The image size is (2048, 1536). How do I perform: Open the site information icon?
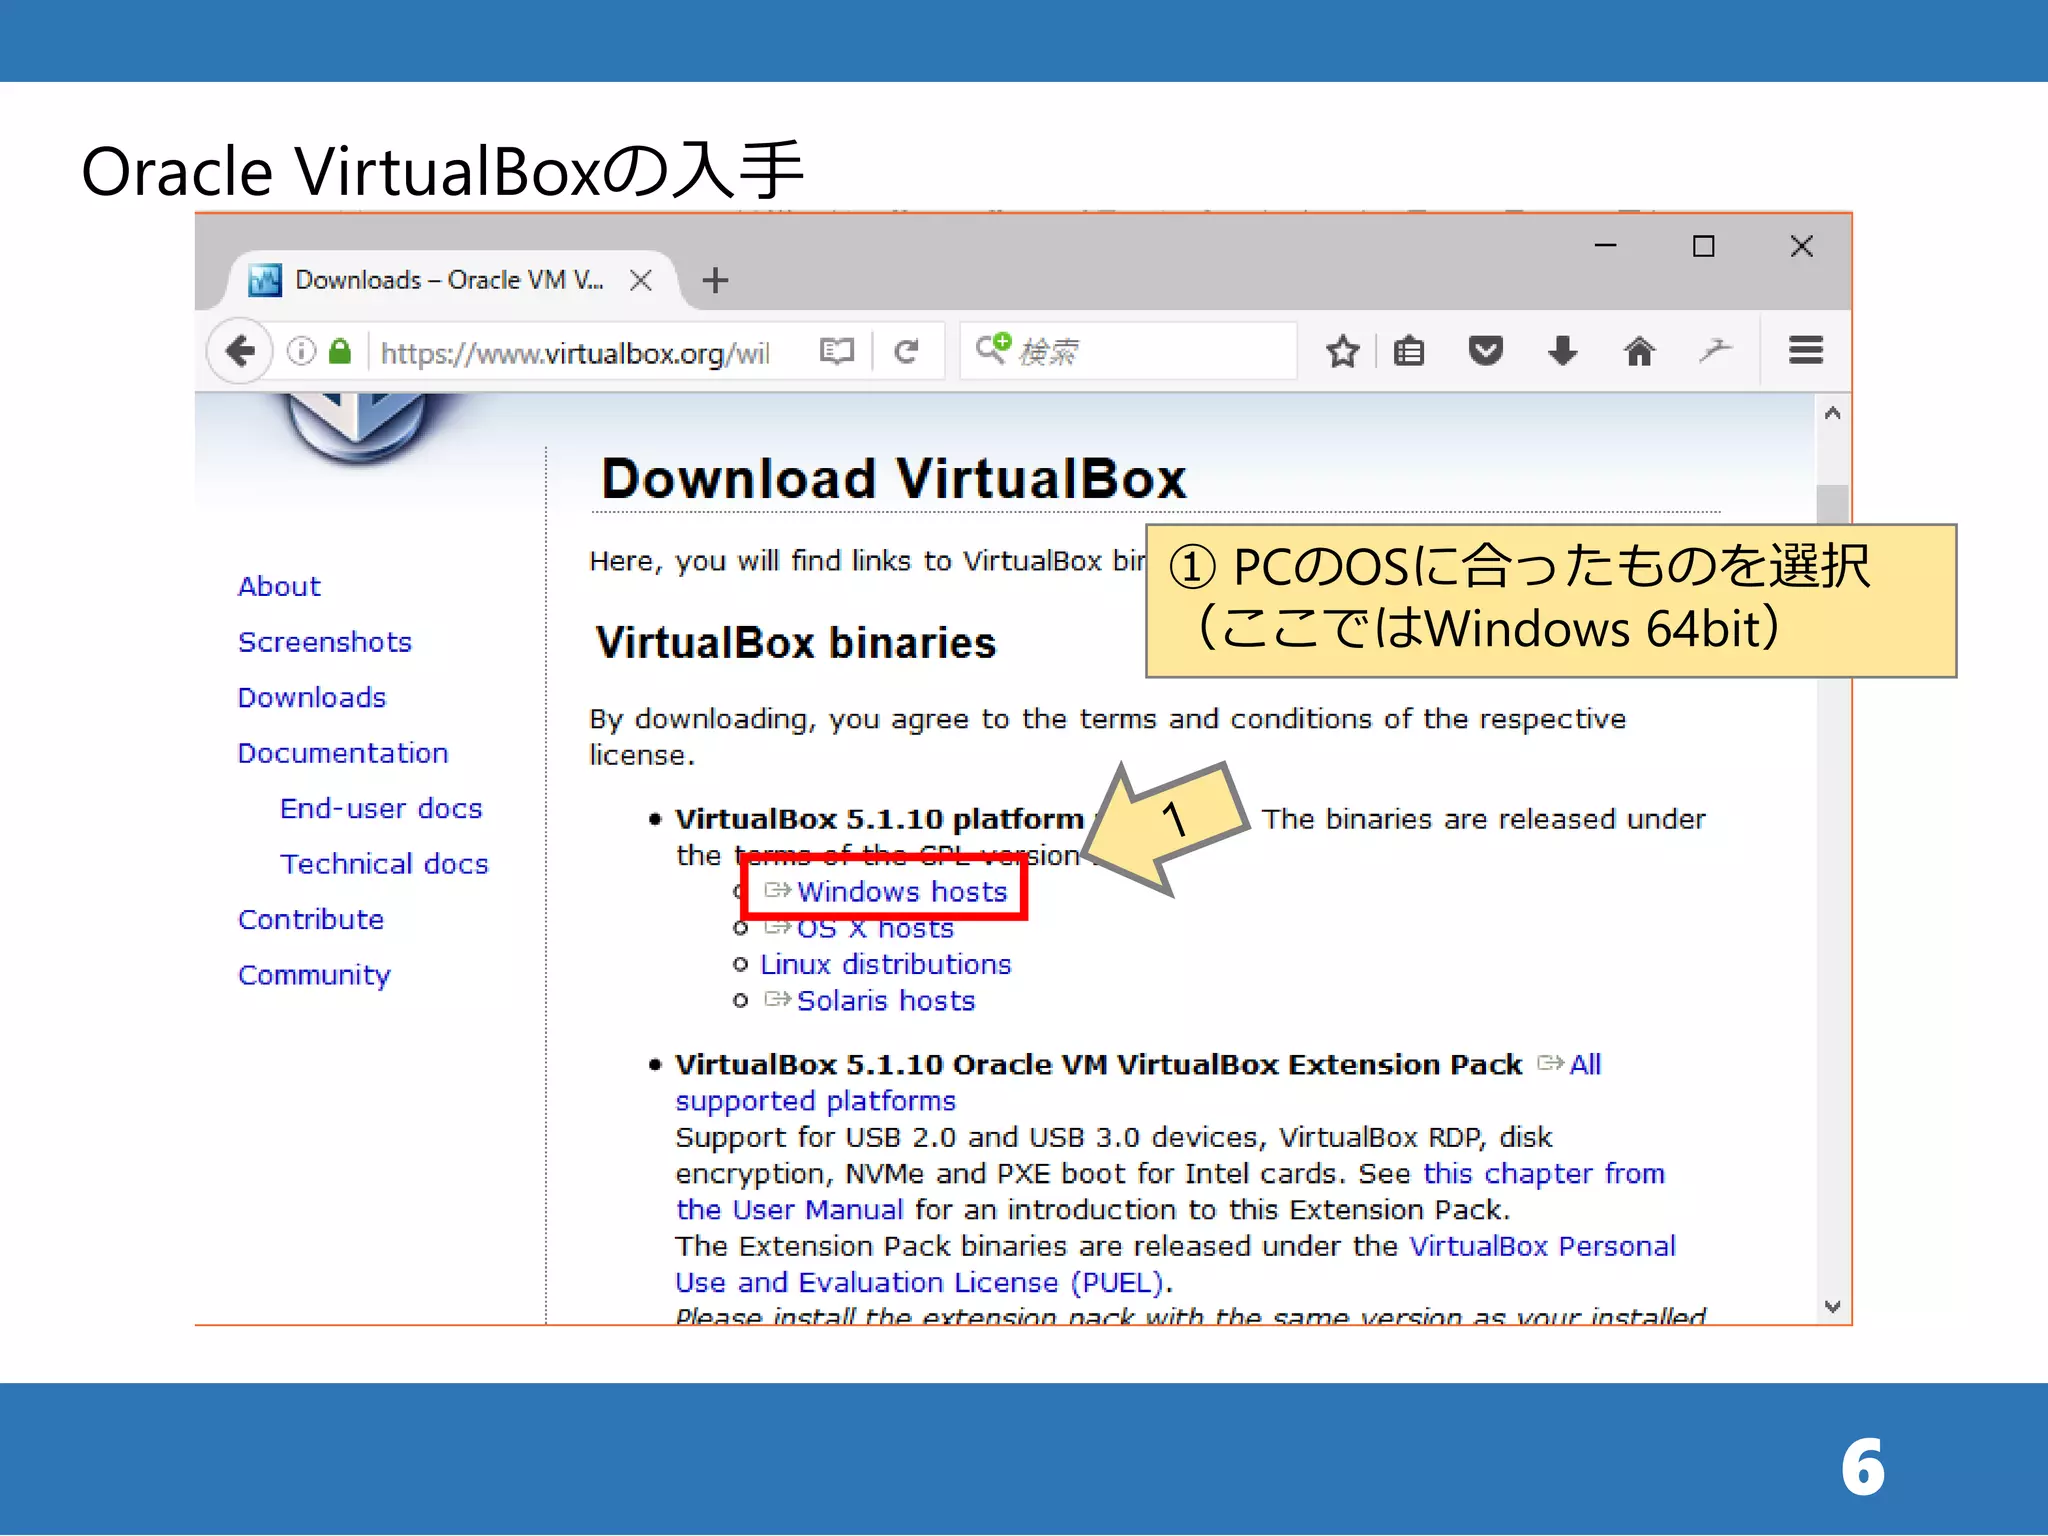[301, 351]
